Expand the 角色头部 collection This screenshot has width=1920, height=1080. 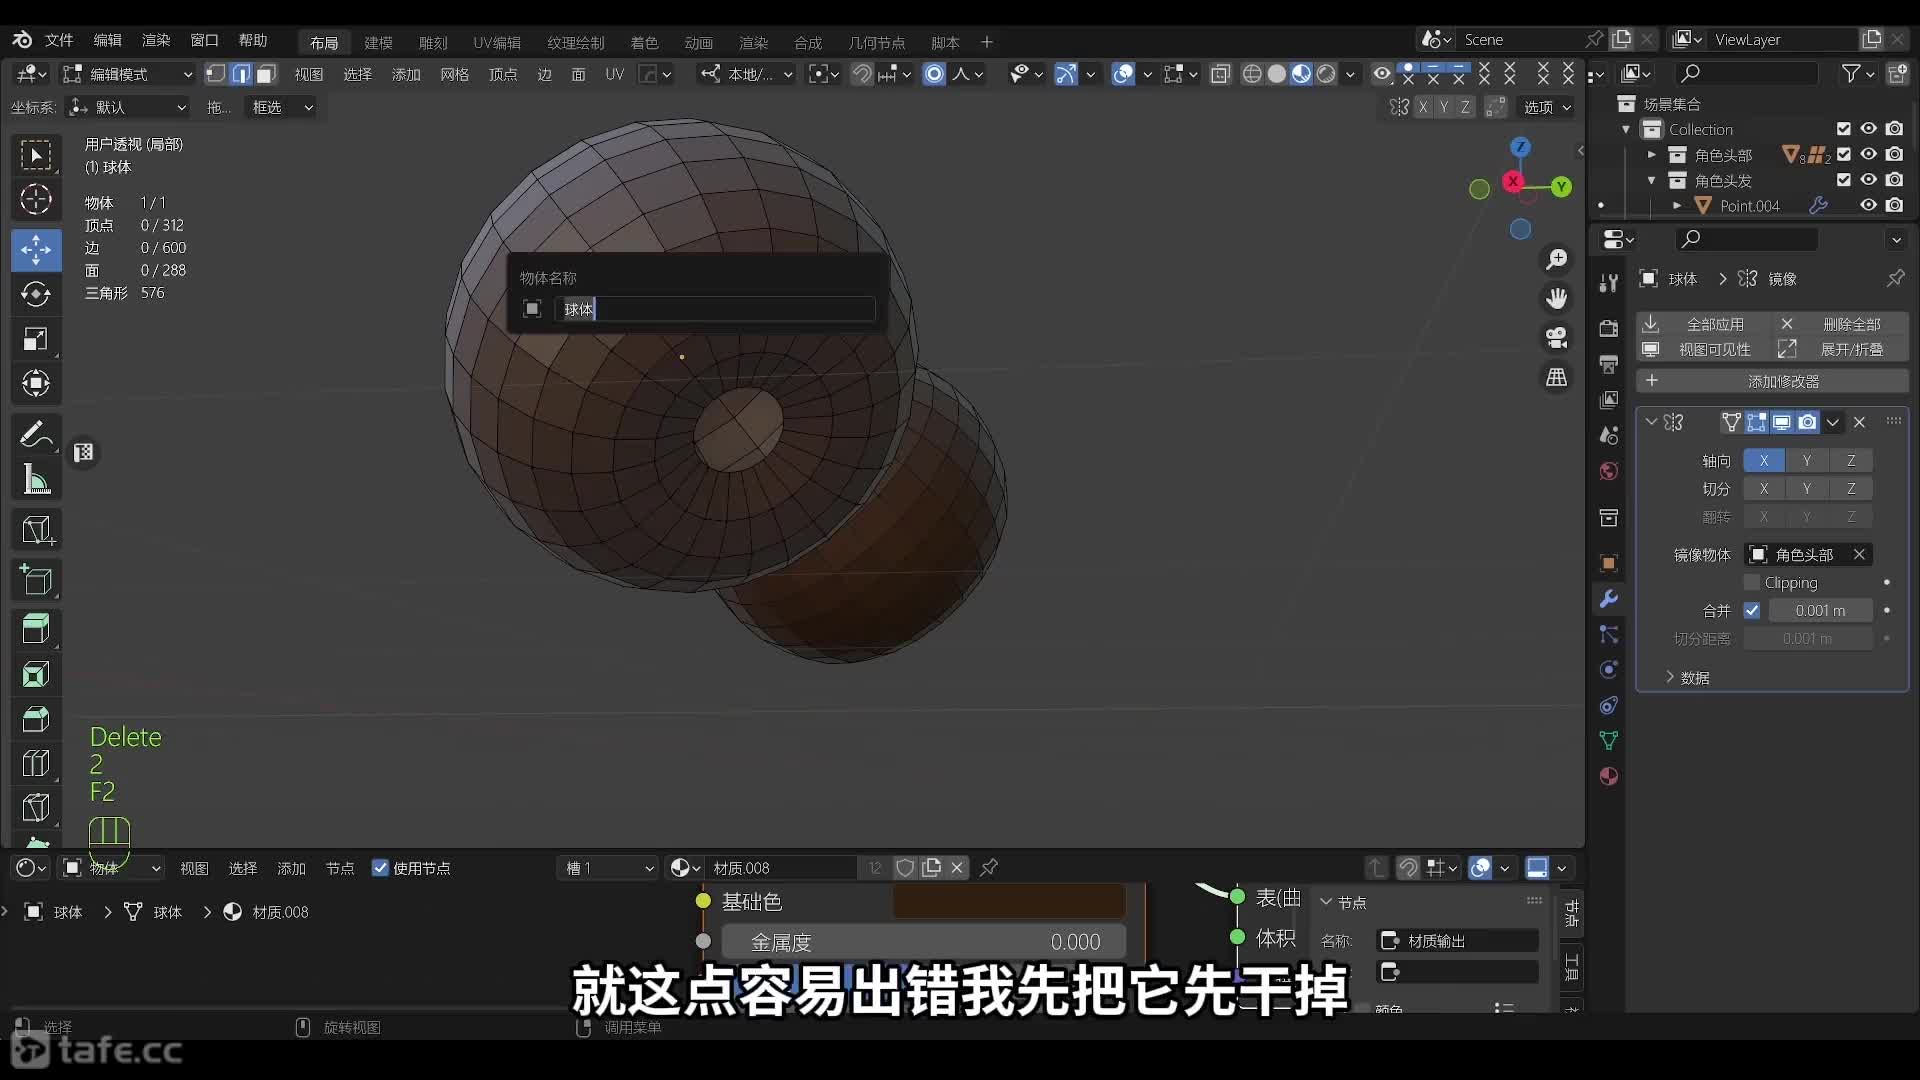pos(1651,155)
